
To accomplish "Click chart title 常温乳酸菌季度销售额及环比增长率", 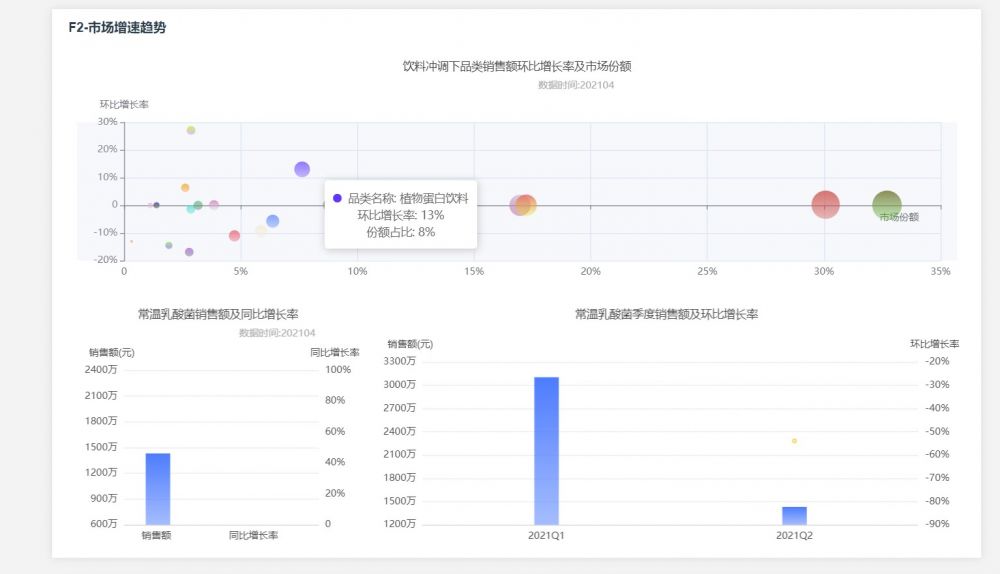I will click(666, 314).
